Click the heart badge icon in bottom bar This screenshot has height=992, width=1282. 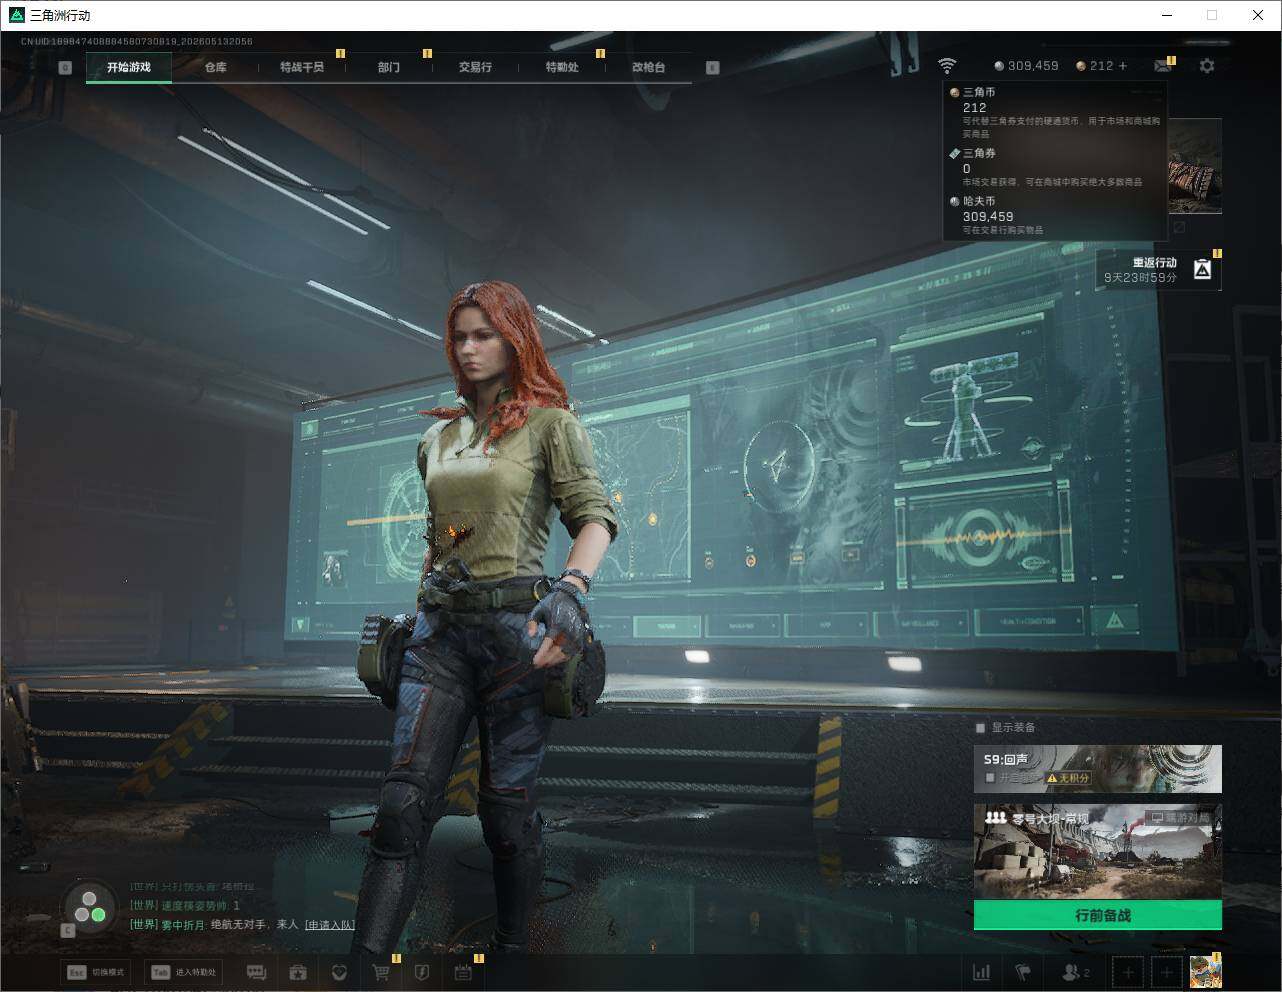tap(339, 972)
